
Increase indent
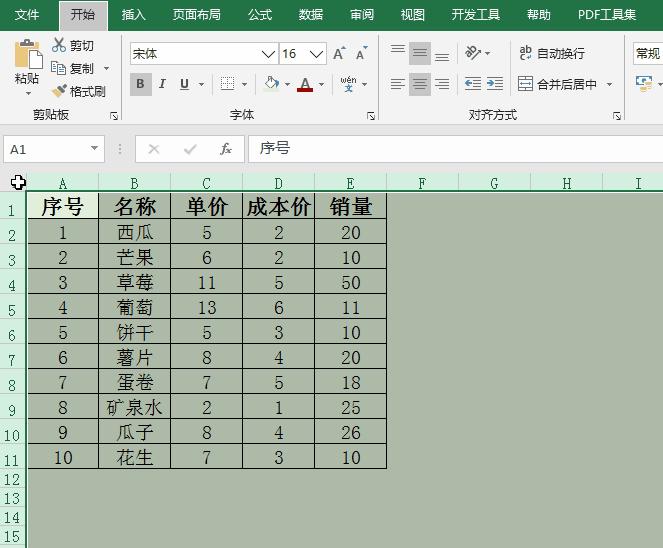tap(495, 84)
